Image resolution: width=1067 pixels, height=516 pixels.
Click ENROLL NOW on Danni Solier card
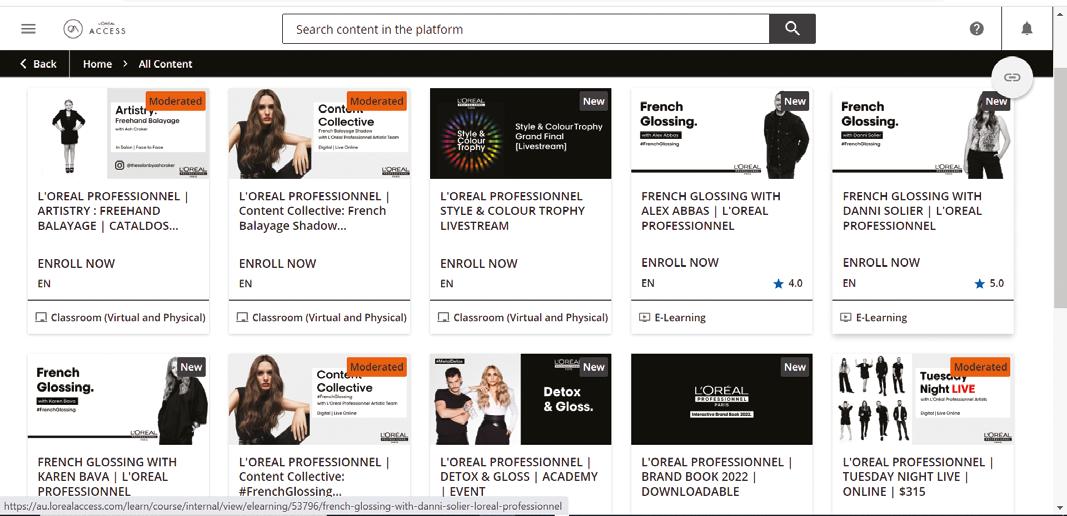[881, 263]
